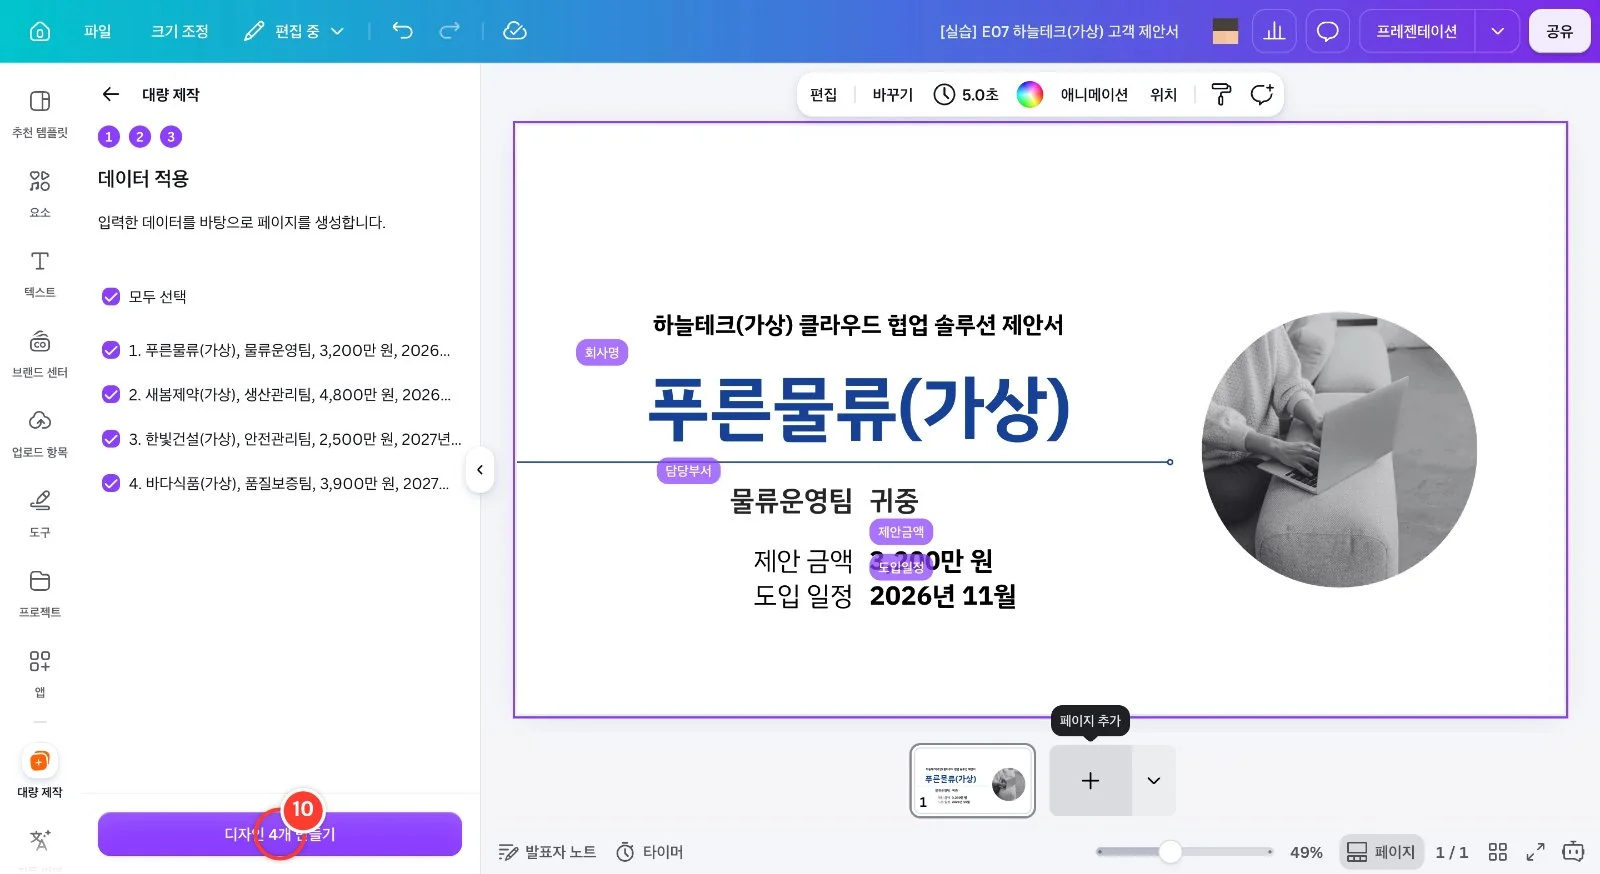Open 업로드 항목 panel

[40, 433]
